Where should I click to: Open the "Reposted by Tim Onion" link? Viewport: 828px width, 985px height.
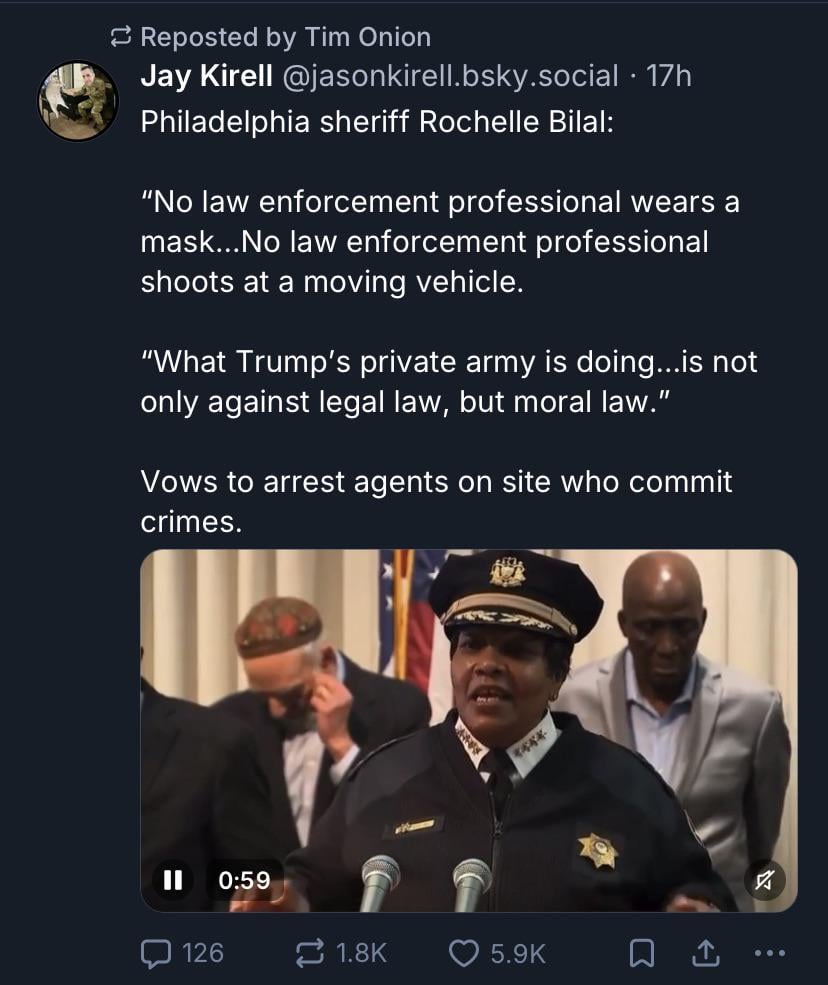pos(285,38)
